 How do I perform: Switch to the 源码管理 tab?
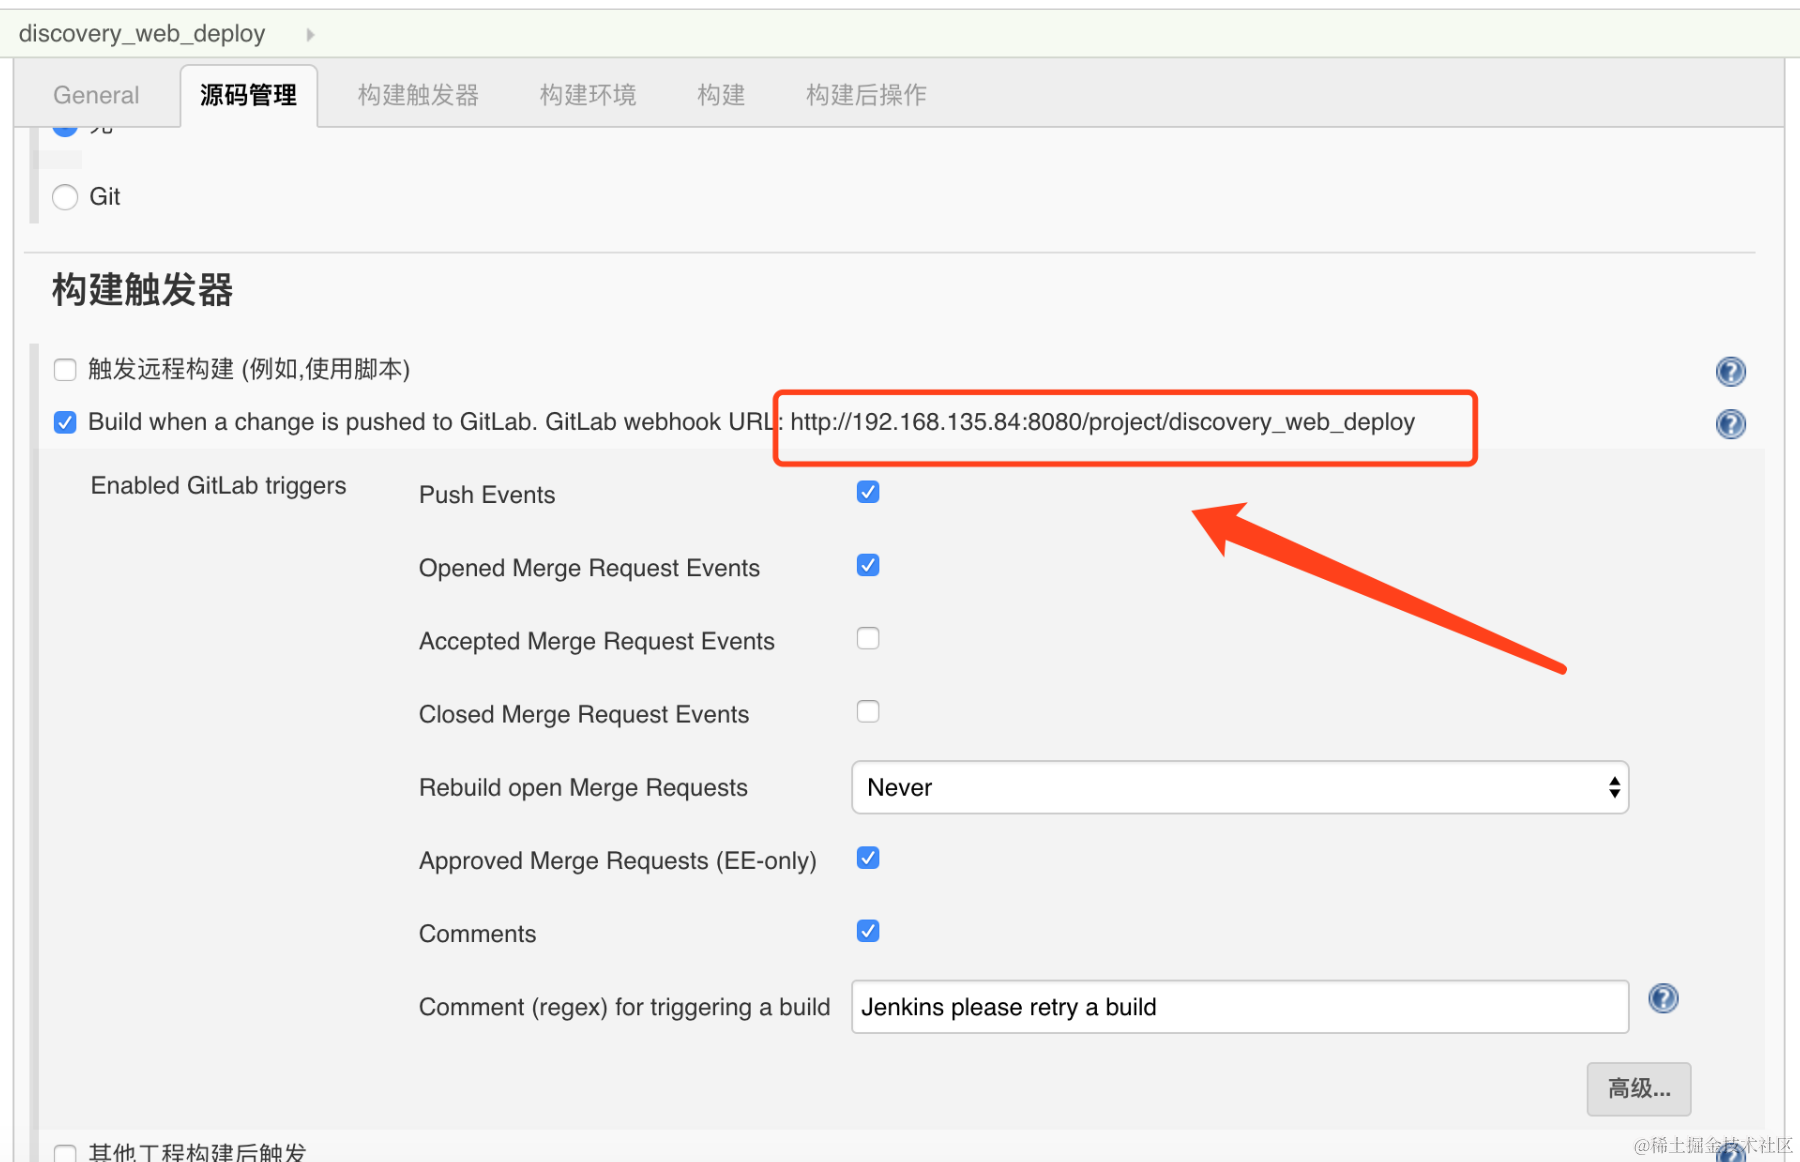248,95
